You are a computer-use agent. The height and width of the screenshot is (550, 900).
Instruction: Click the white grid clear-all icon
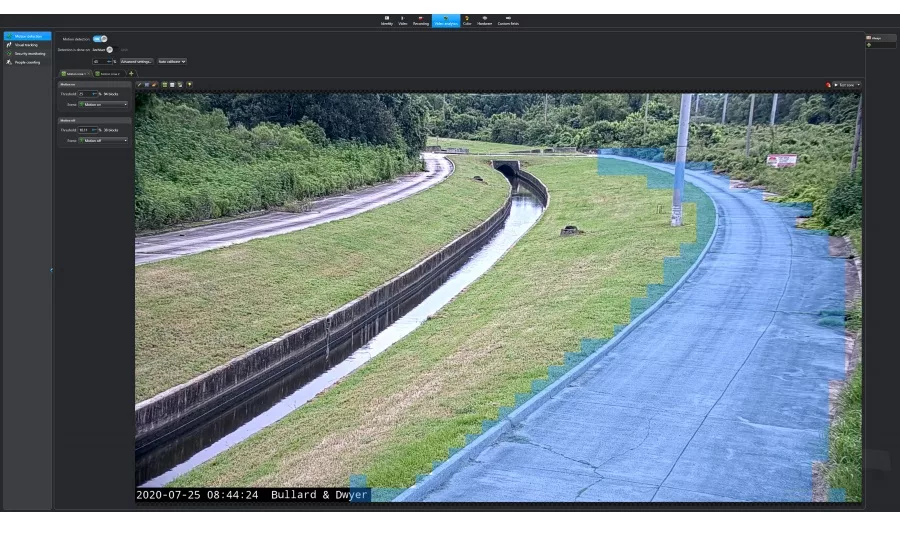tap(172, 85)
